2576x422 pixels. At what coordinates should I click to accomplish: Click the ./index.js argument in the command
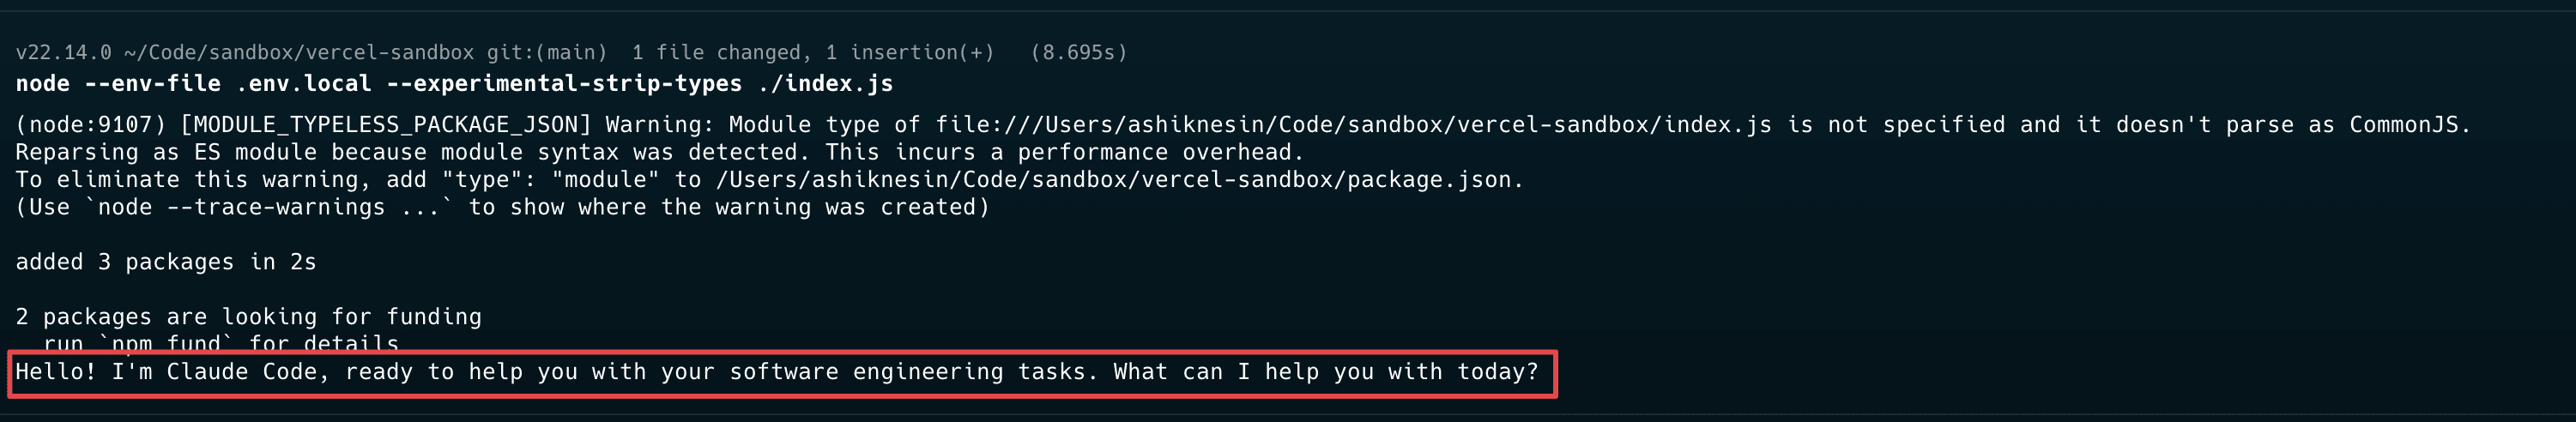click(825, 84)
